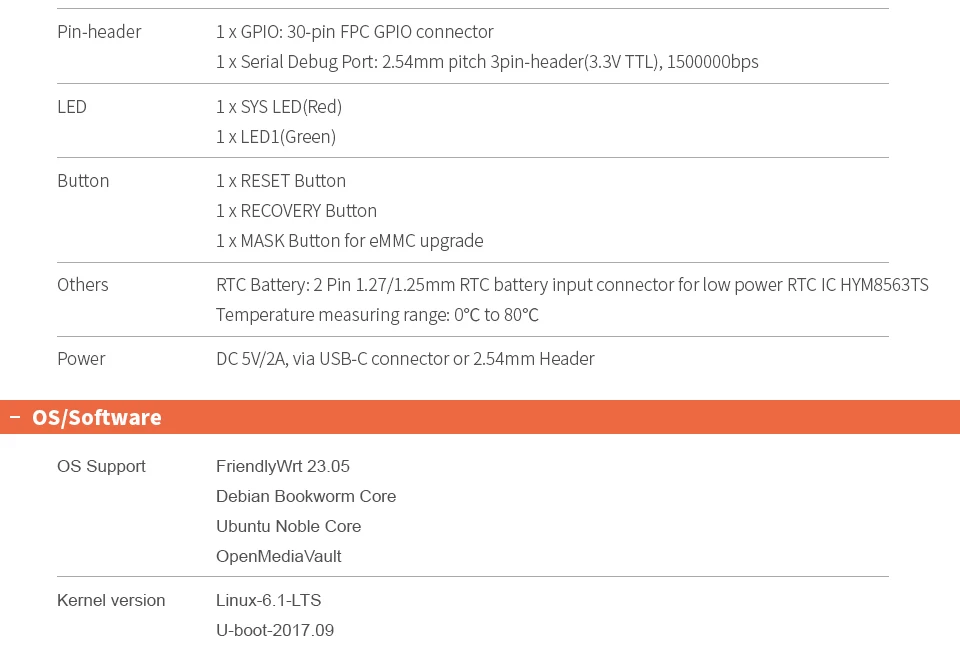
Task: Click the Button row label
Action: pyautogui.click(x=83, y=181)
